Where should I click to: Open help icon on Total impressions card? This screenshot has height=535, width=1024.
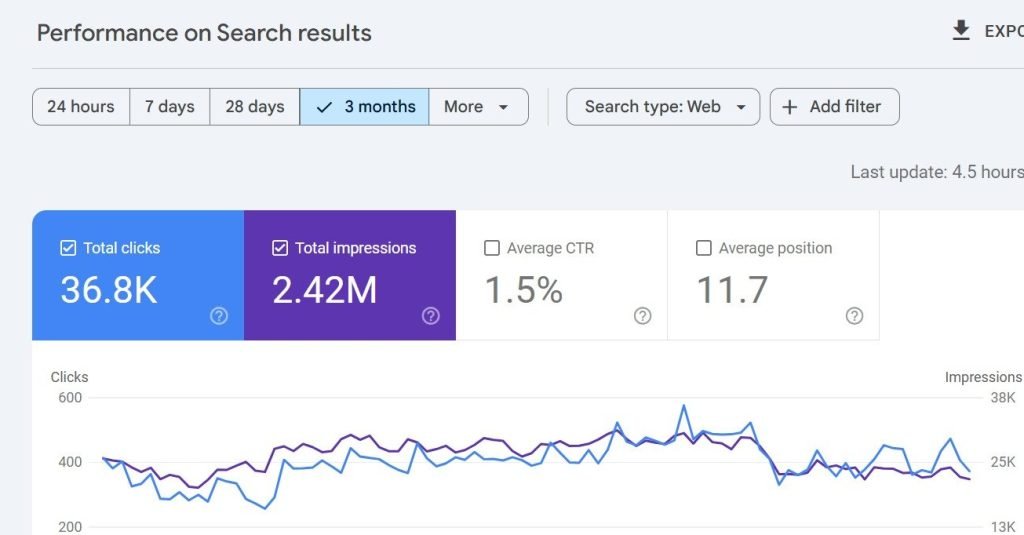click(430, 316)
